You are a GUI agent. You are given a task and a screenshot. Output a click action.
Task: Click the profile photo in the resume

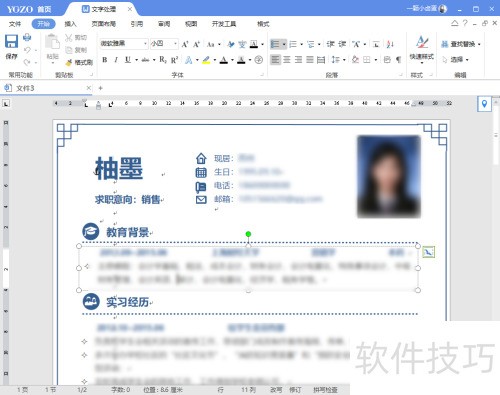tap(389, 176)
